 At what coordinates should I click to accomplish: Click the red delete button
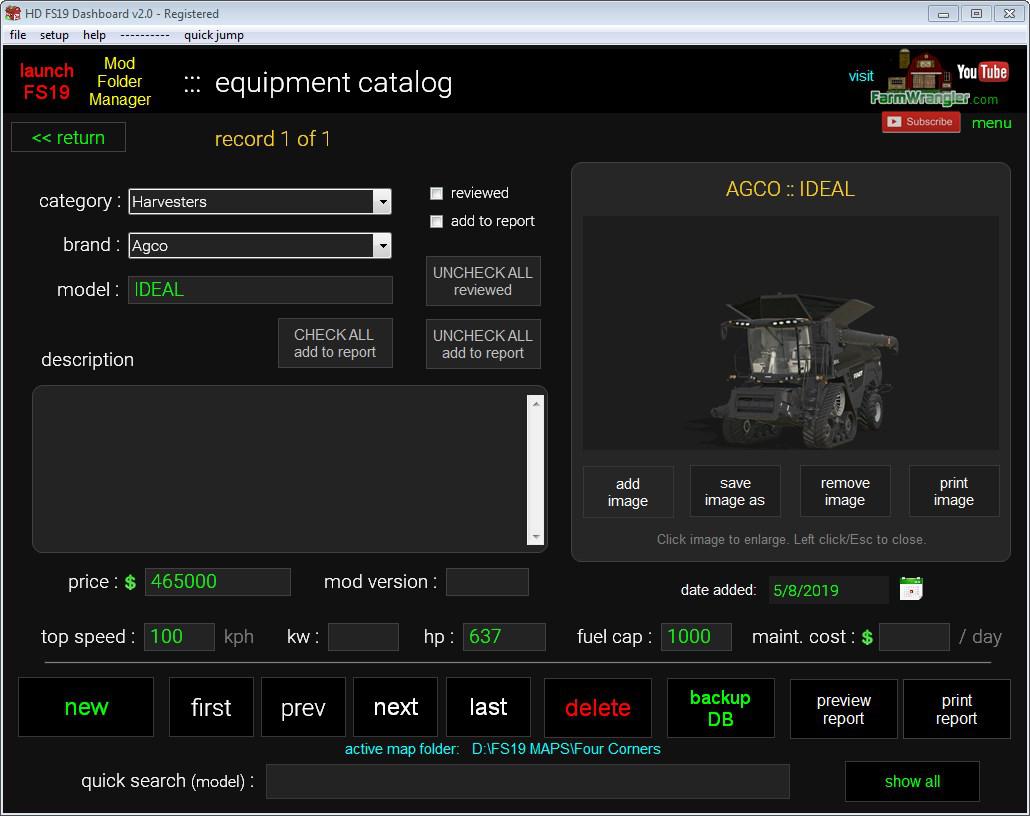[597, 708]
